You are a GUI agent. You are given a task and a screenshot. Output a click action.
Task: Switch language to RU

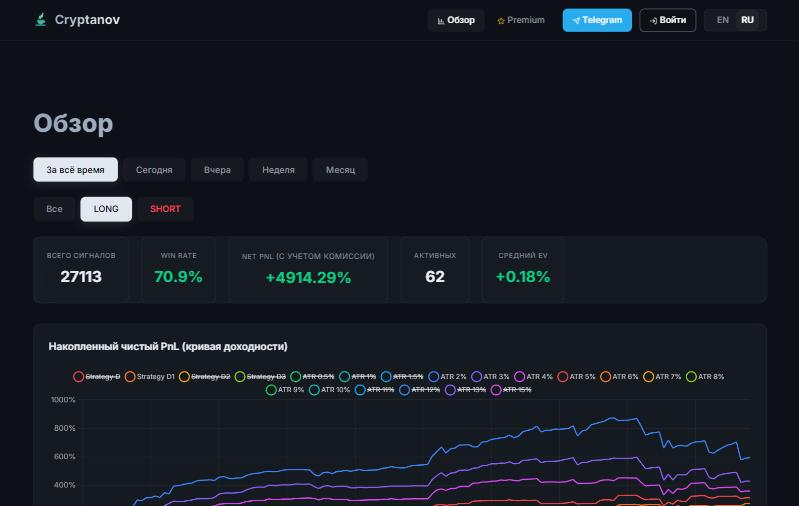[x=747, y=20]
